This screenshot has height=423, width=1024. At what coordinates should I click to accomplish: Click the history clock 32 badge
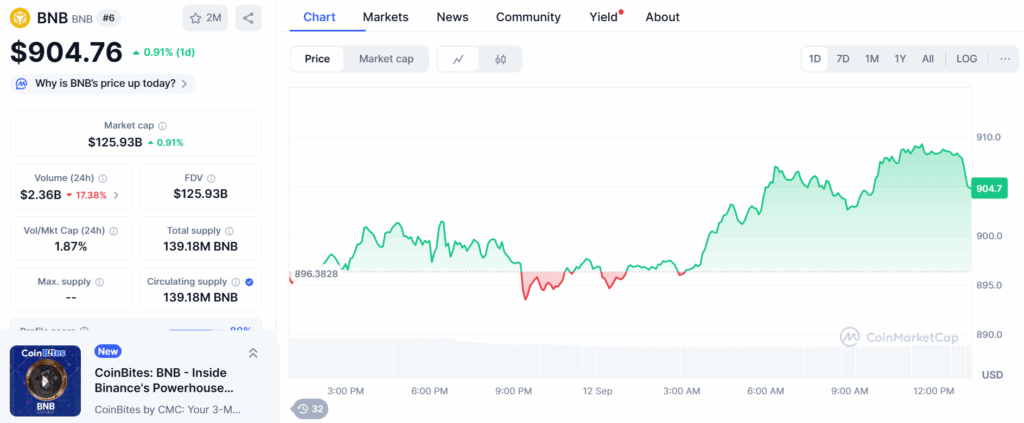pyautogui.click(x=310, y=409)
